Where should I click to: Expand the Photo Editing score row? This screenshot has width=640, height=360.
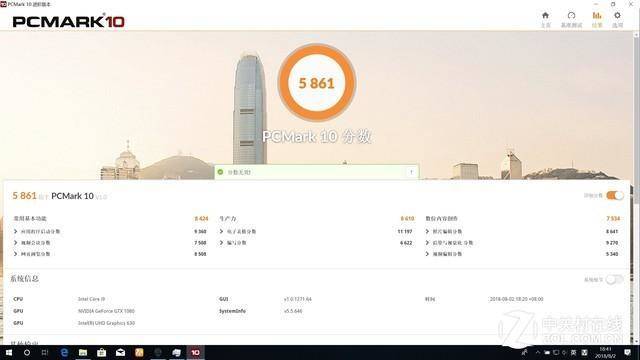point(522,231)
